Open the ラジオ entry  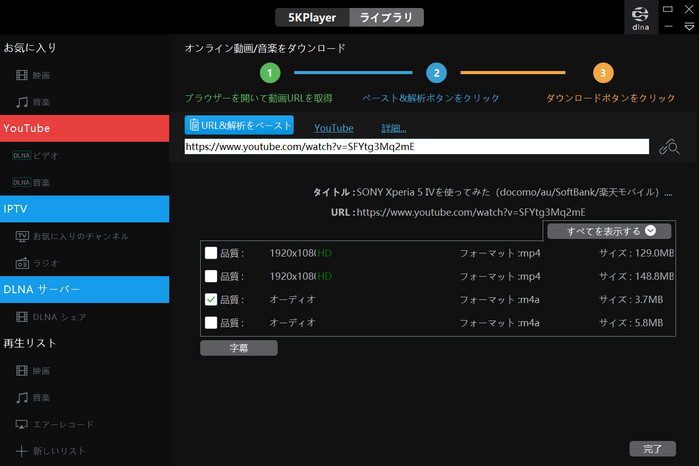[x=37, y=263]
